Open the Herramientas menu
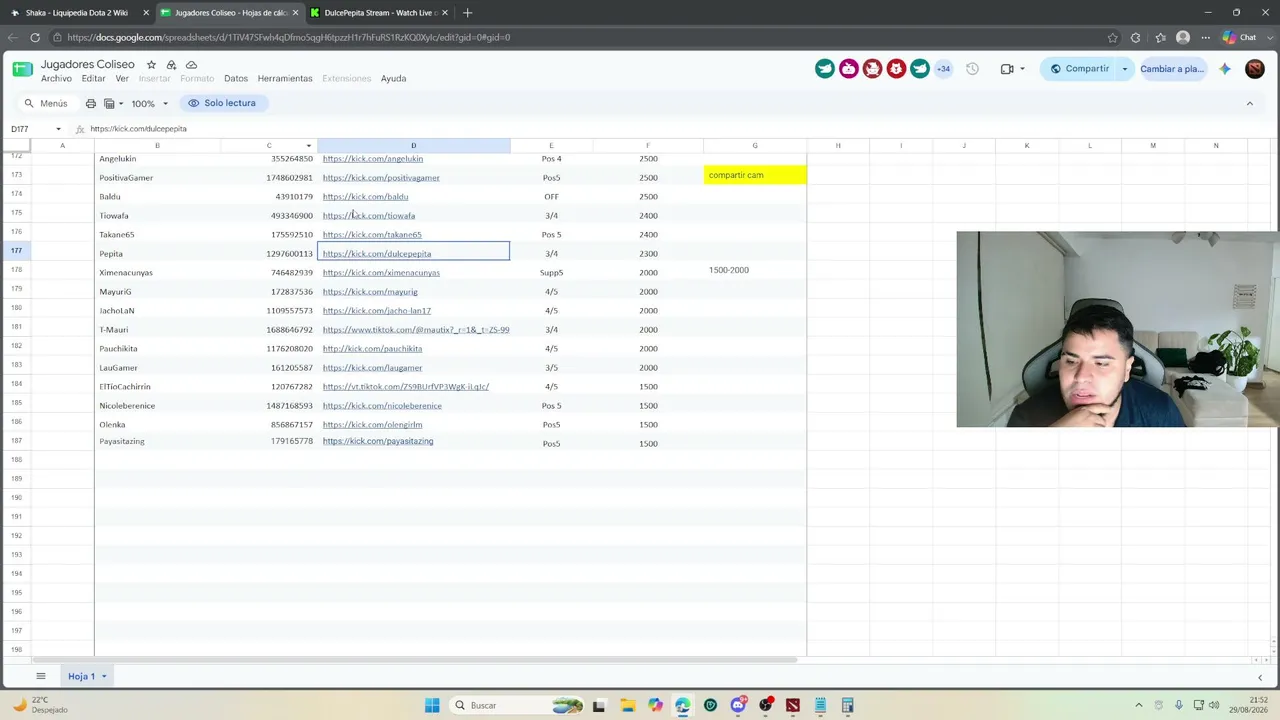1280x720 pixels. coord(285,79)
